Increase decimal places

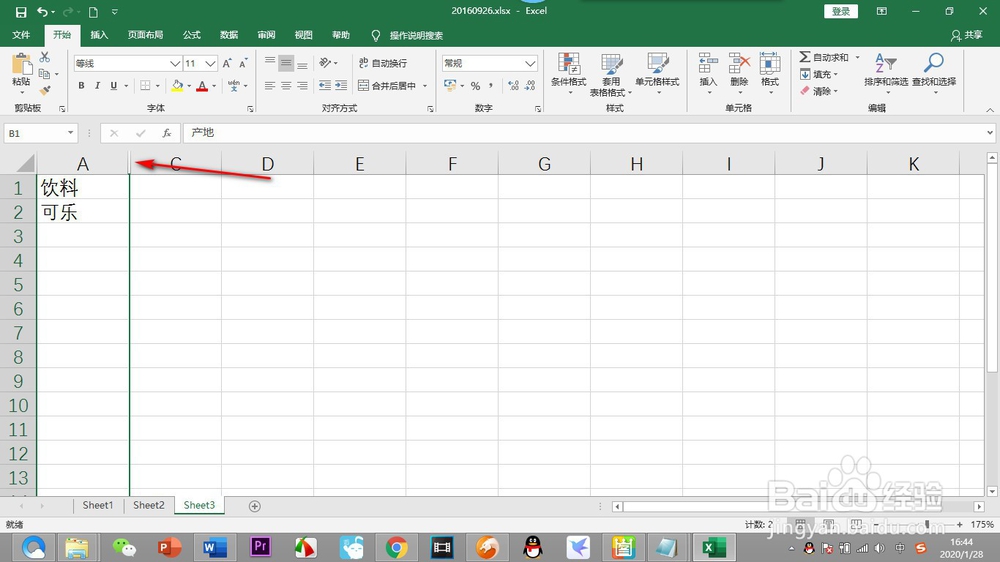[x=513, y=85]
